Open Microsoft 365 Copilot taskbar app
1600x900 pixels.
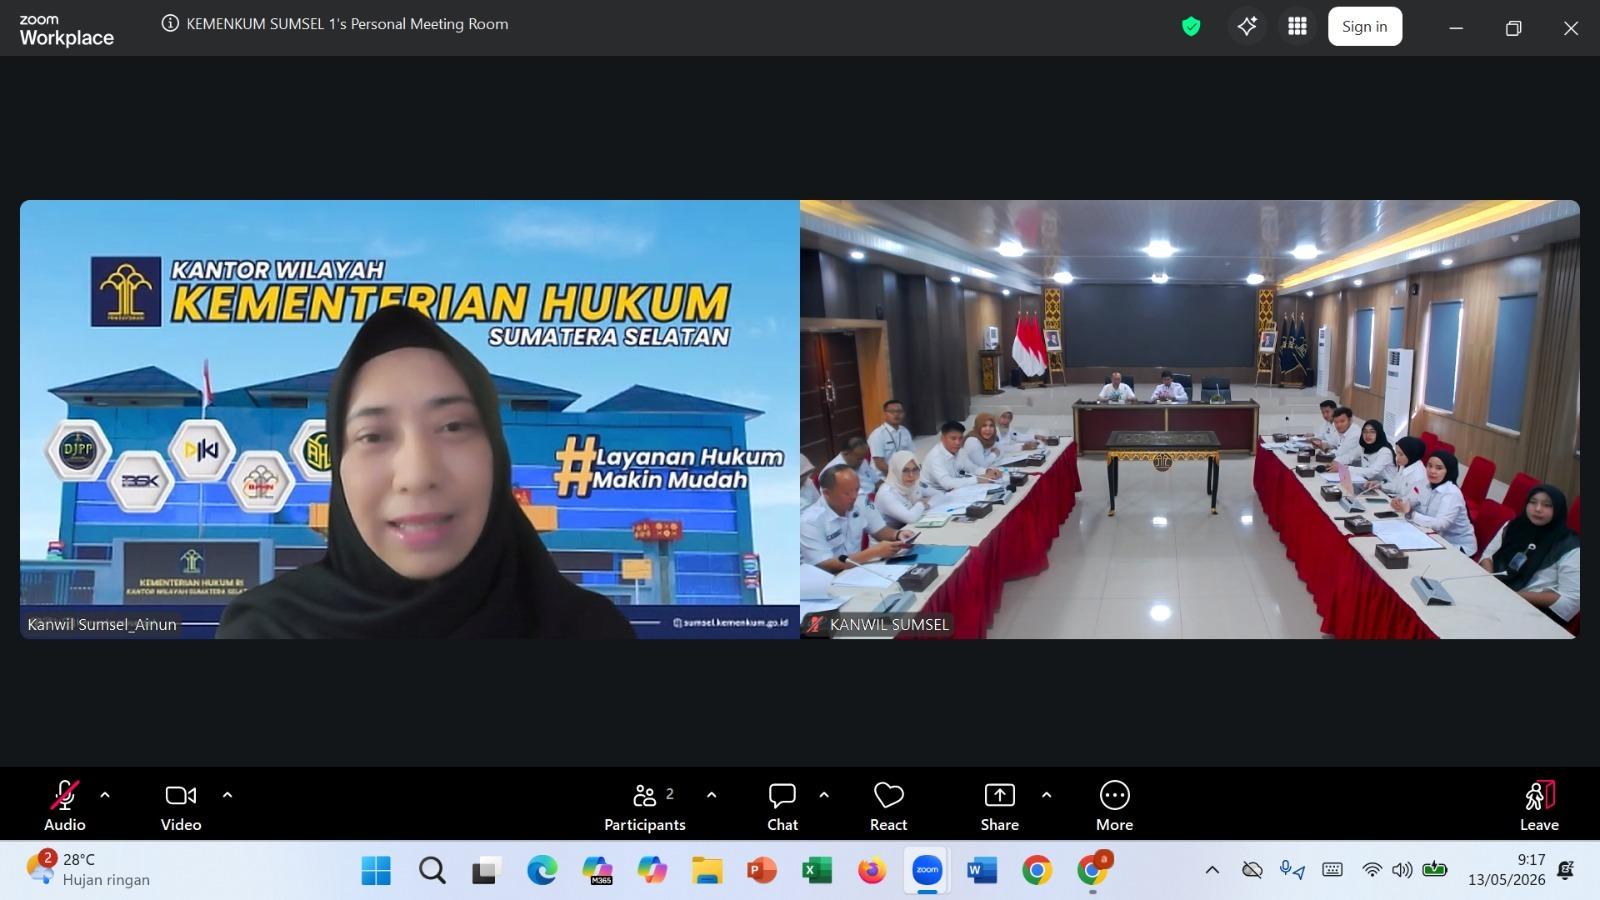pos(597,871)
